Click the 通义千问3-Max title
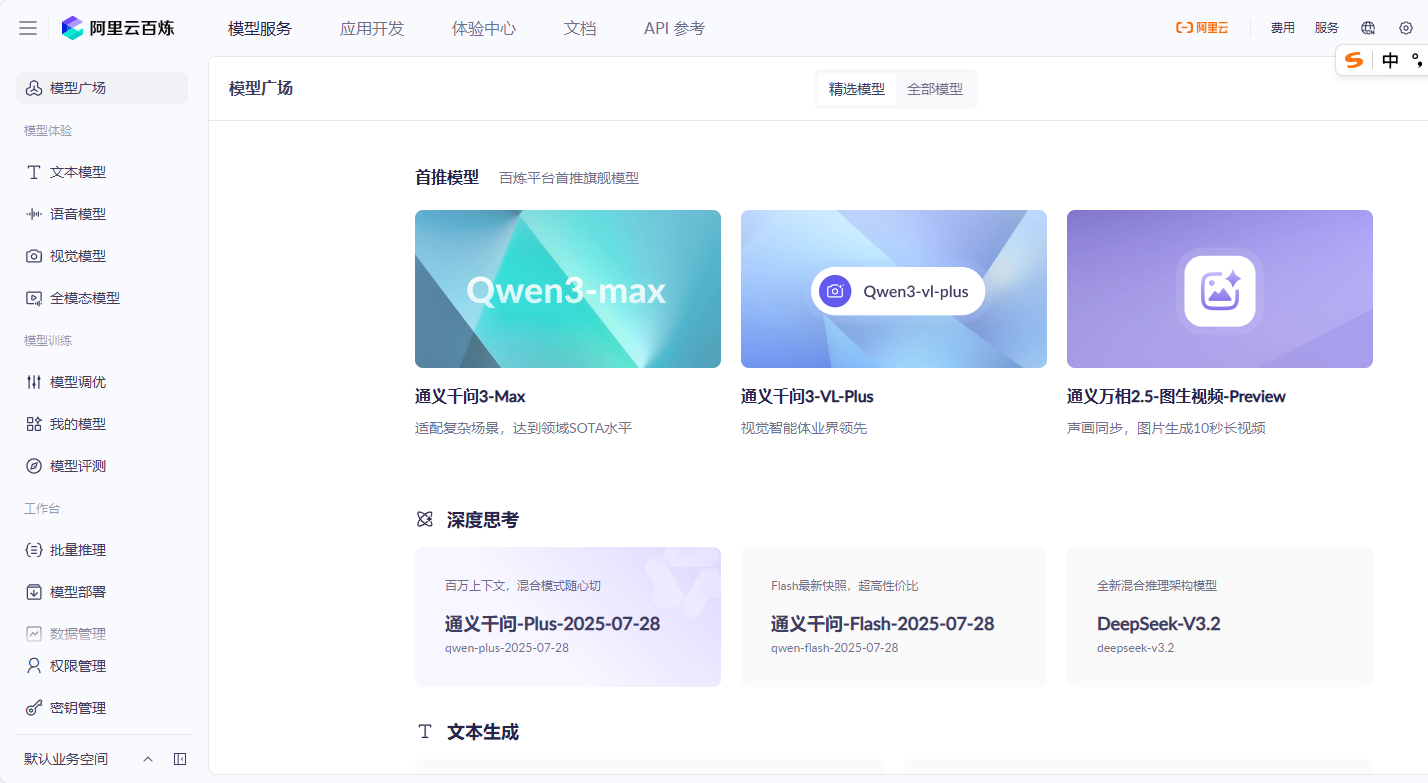The height and width of the screenshot is (783, 1428). click(x=470, y=396)
